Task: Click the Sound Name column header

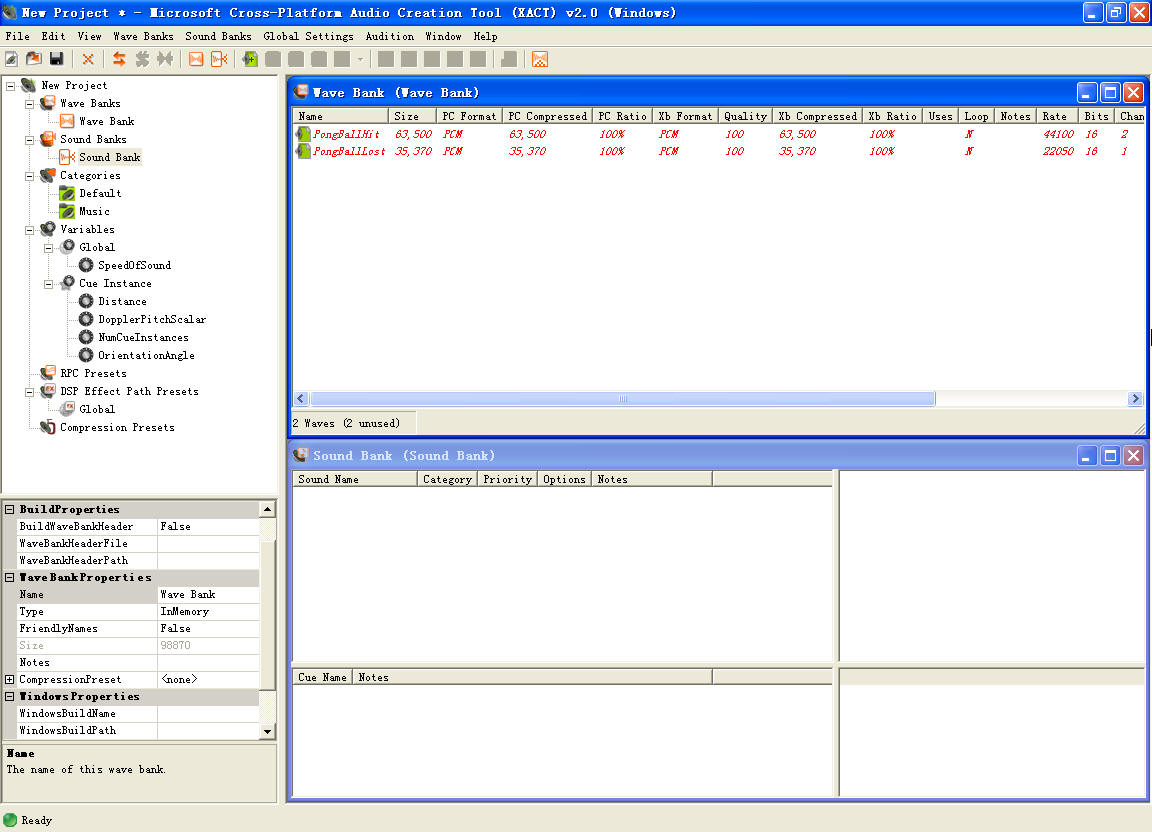Action: pyautogui.click(x=356, y=479)
